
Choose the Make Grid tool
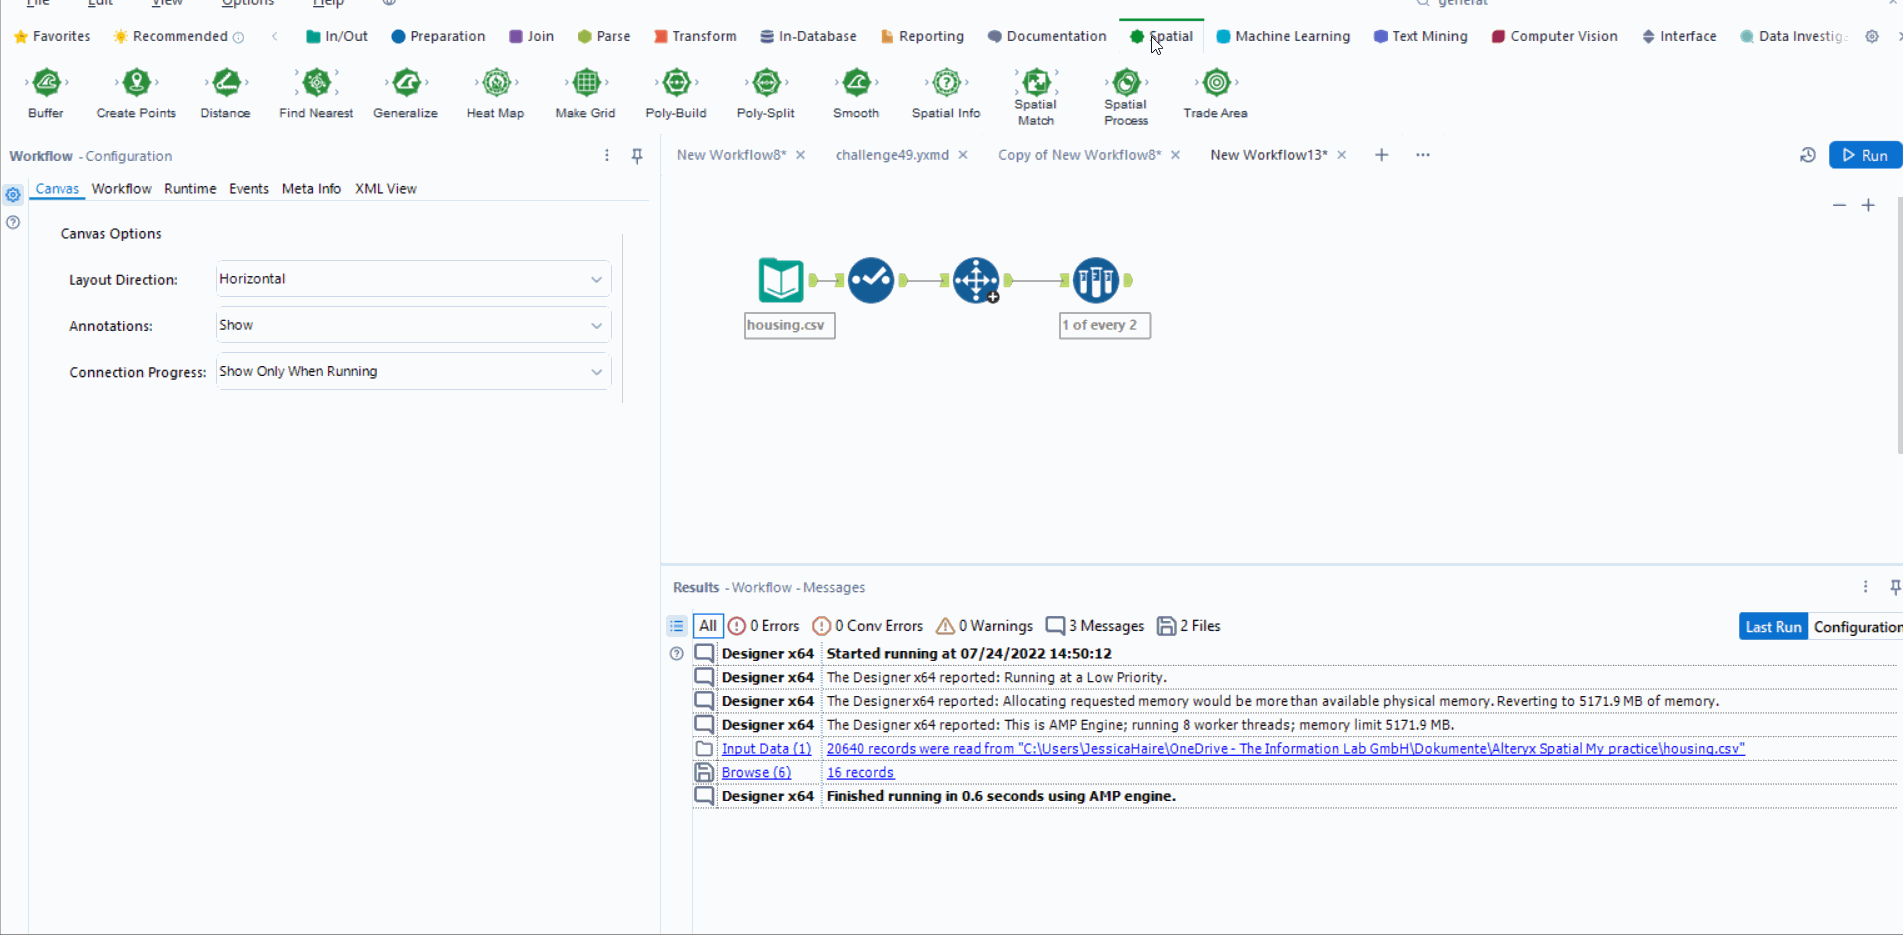(x=586, y=83)
